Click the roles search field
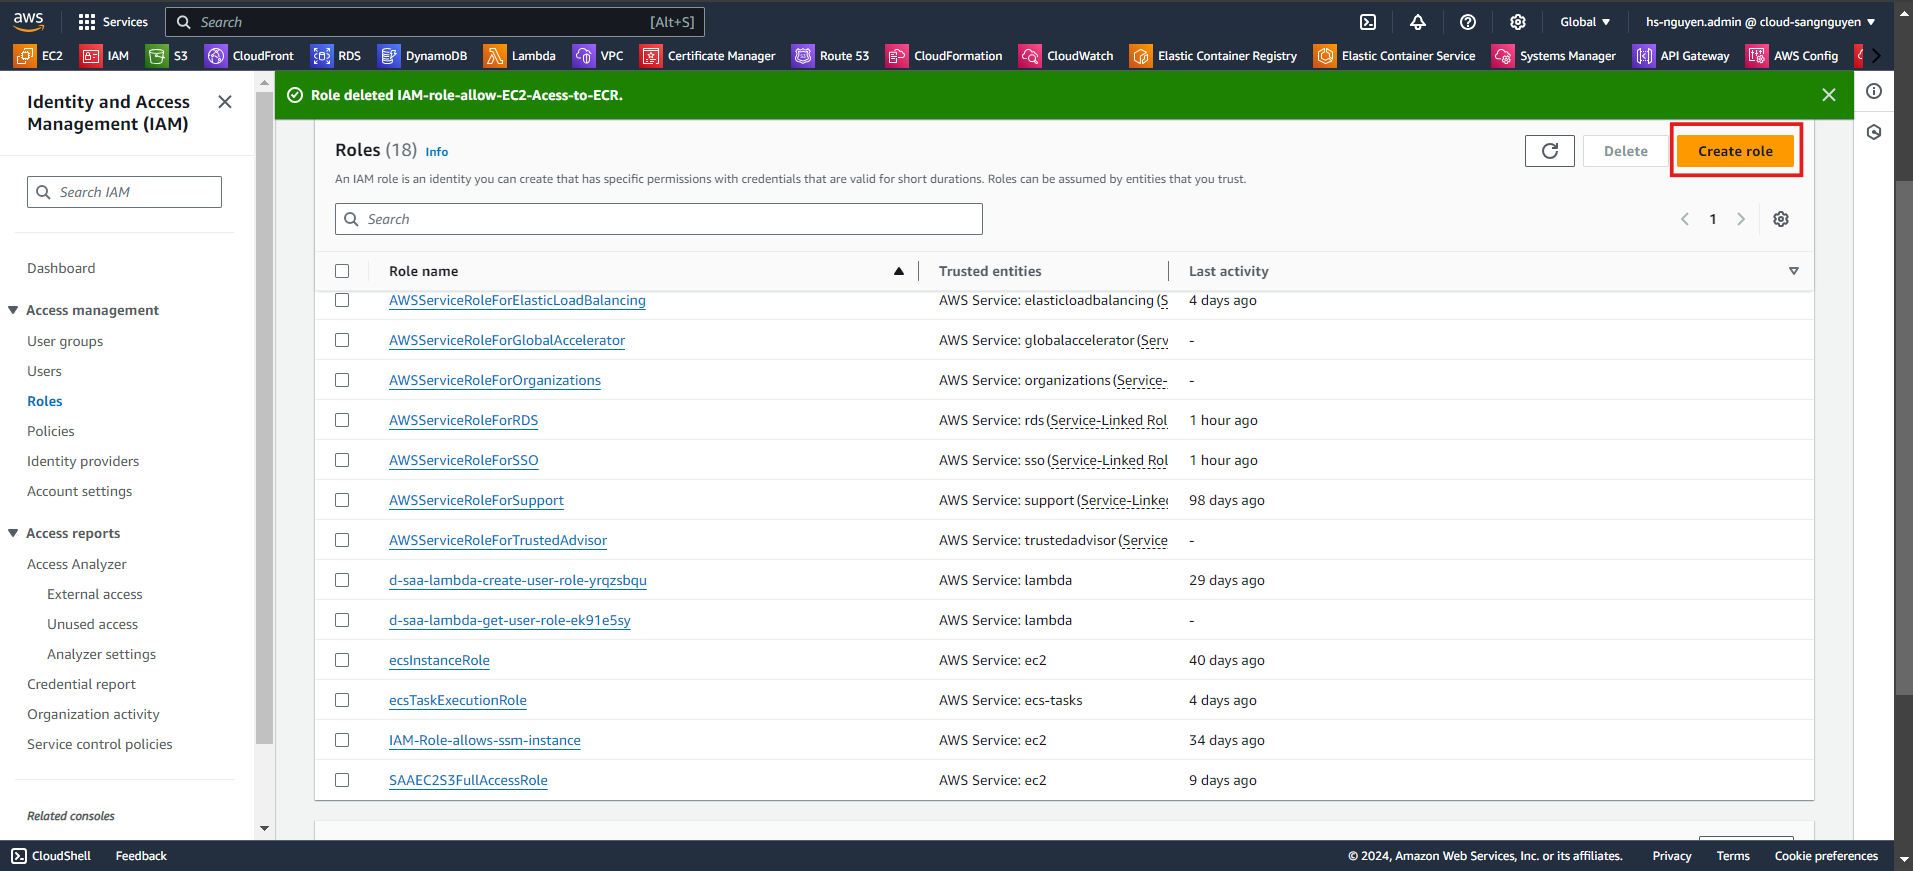 (660, 219)
